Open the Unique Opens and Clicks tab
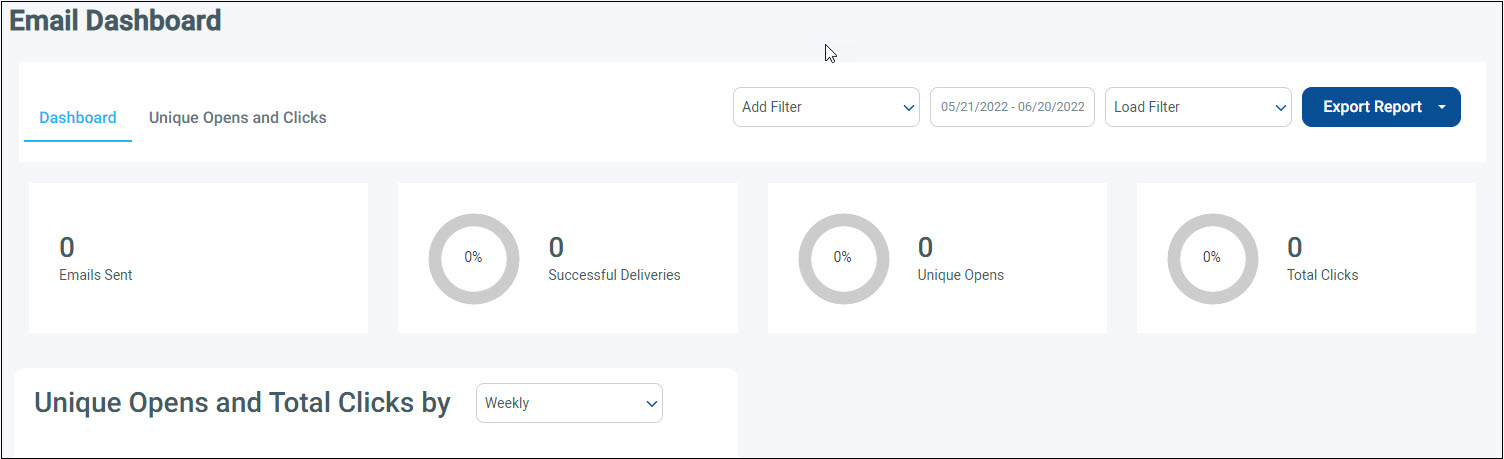This screenshot has height=459, width=1504. tap(238, 118)
